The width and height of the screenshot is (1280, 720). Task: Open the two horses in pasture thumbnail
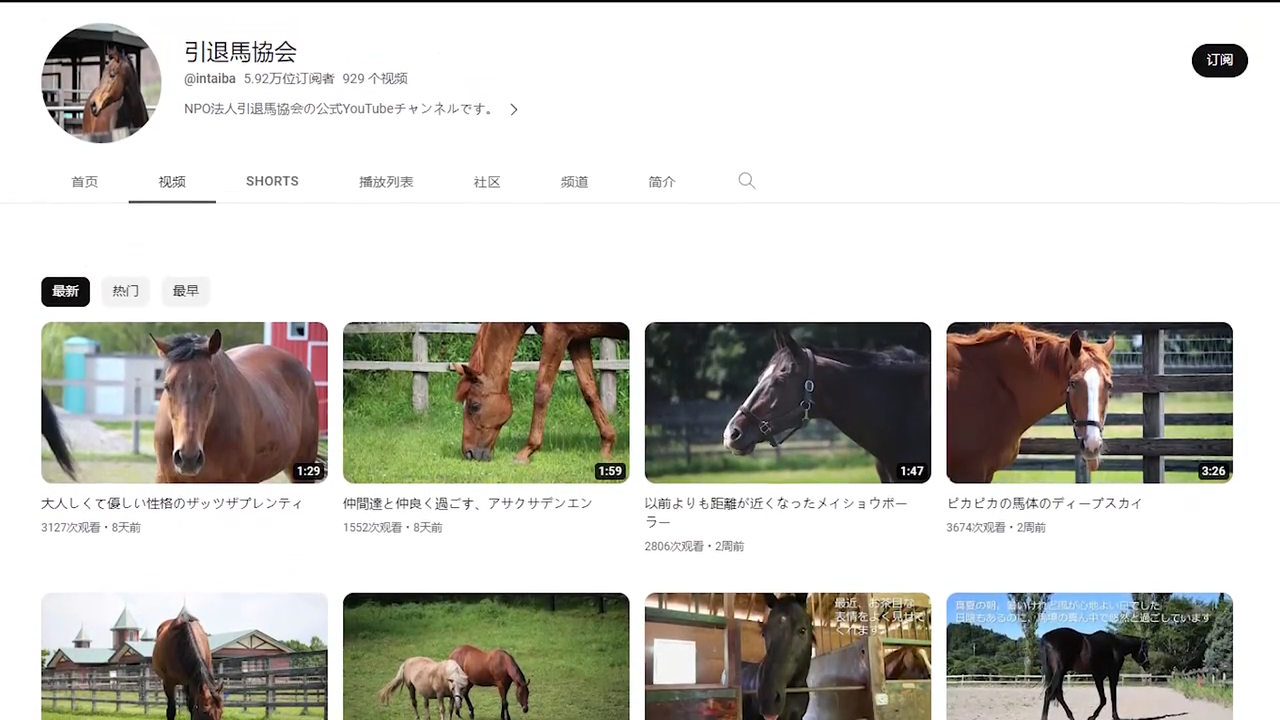point(486,656)
